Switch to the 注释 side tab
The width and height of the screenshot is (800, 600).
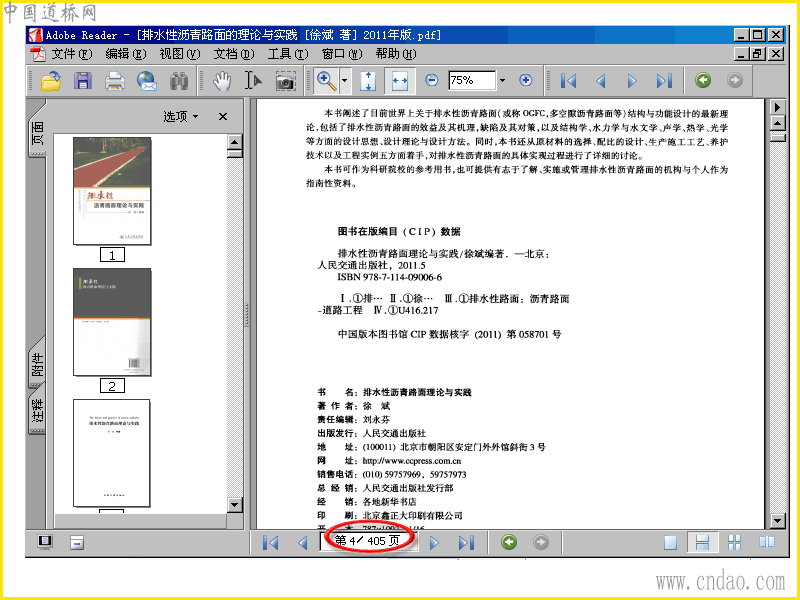point(38,411)
